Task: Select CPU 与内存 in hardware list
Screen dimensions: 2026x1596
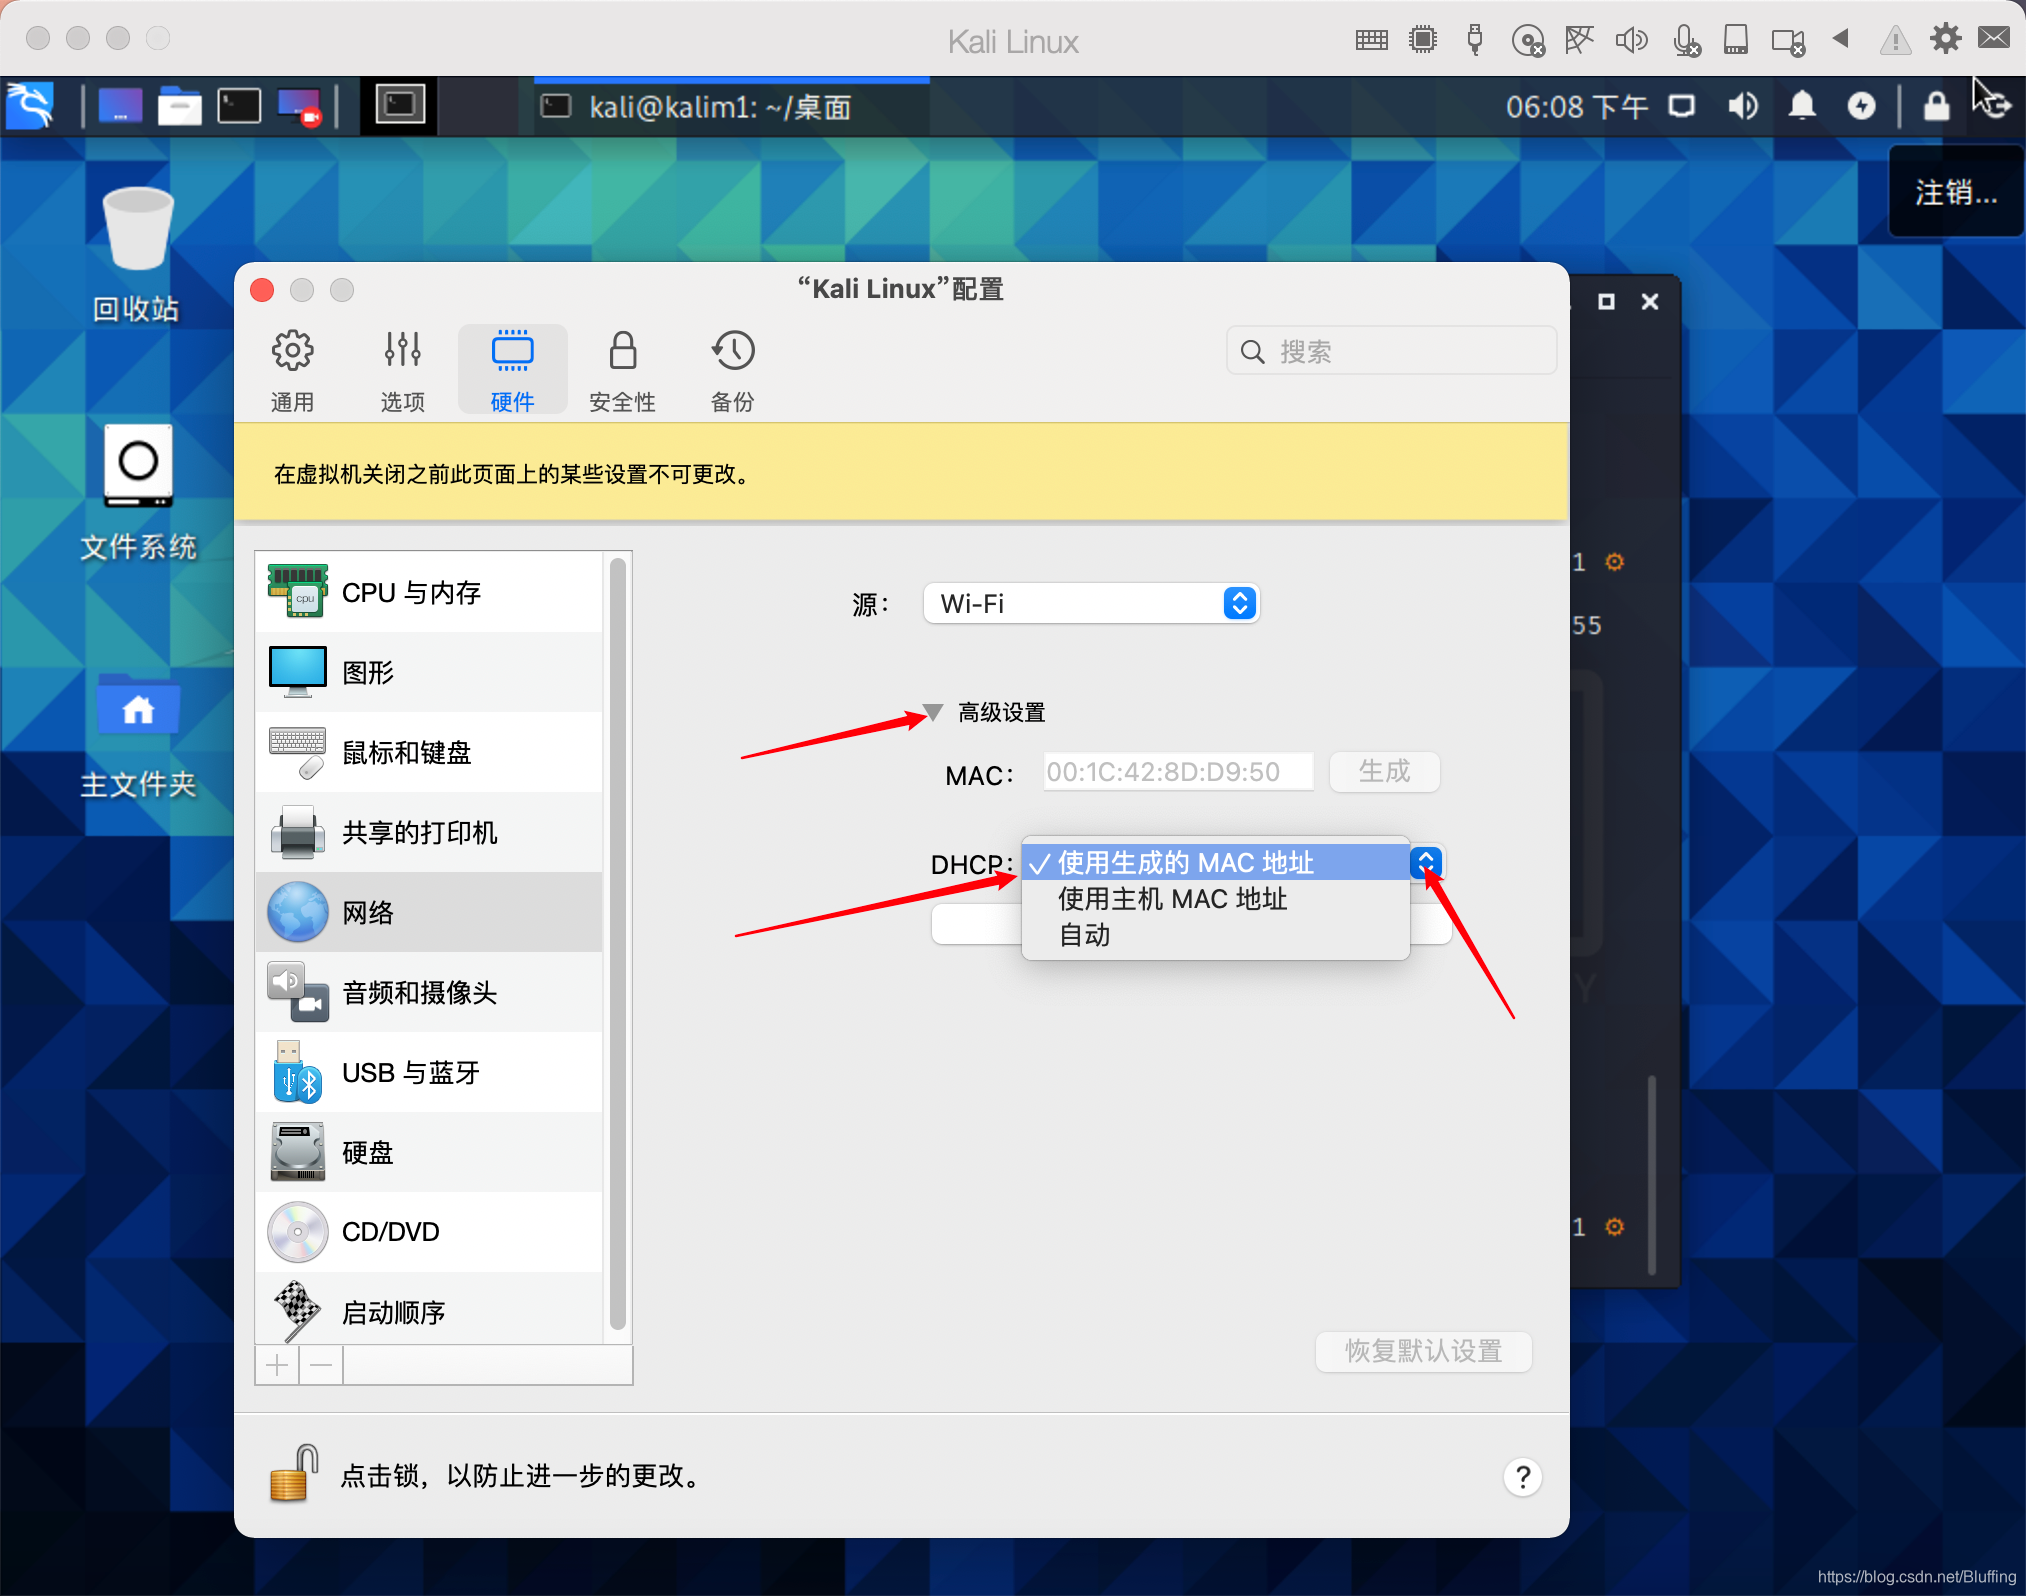Action: pos(430,592)
